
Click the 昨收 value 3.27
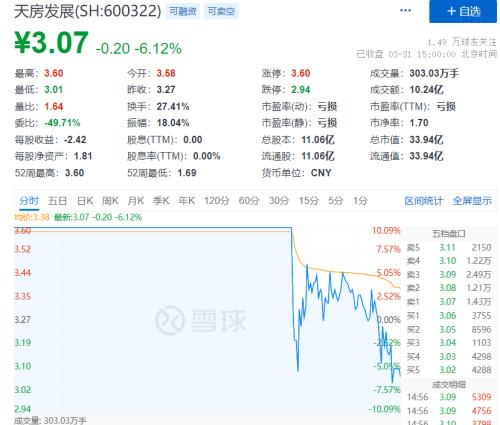166,90
